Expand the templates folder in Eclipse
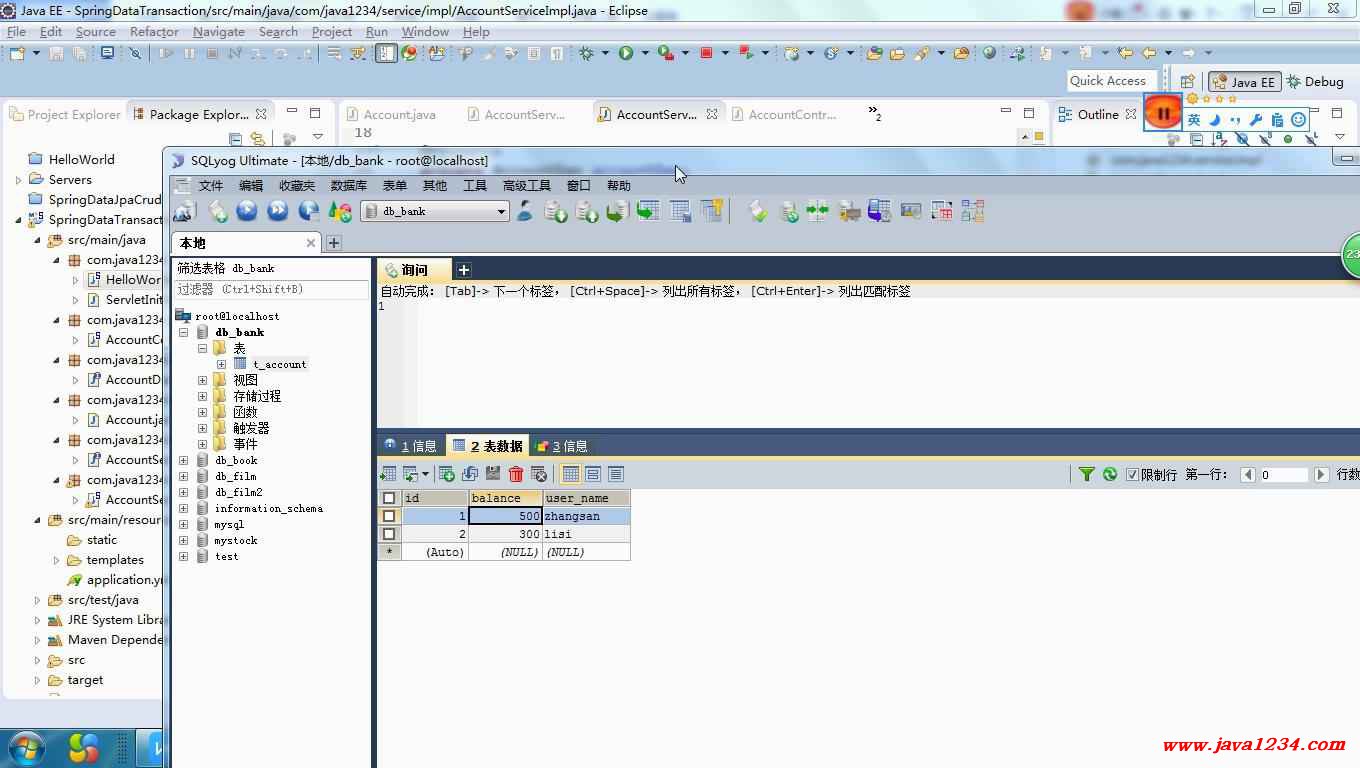The image size is (1360, 768). 57,560
